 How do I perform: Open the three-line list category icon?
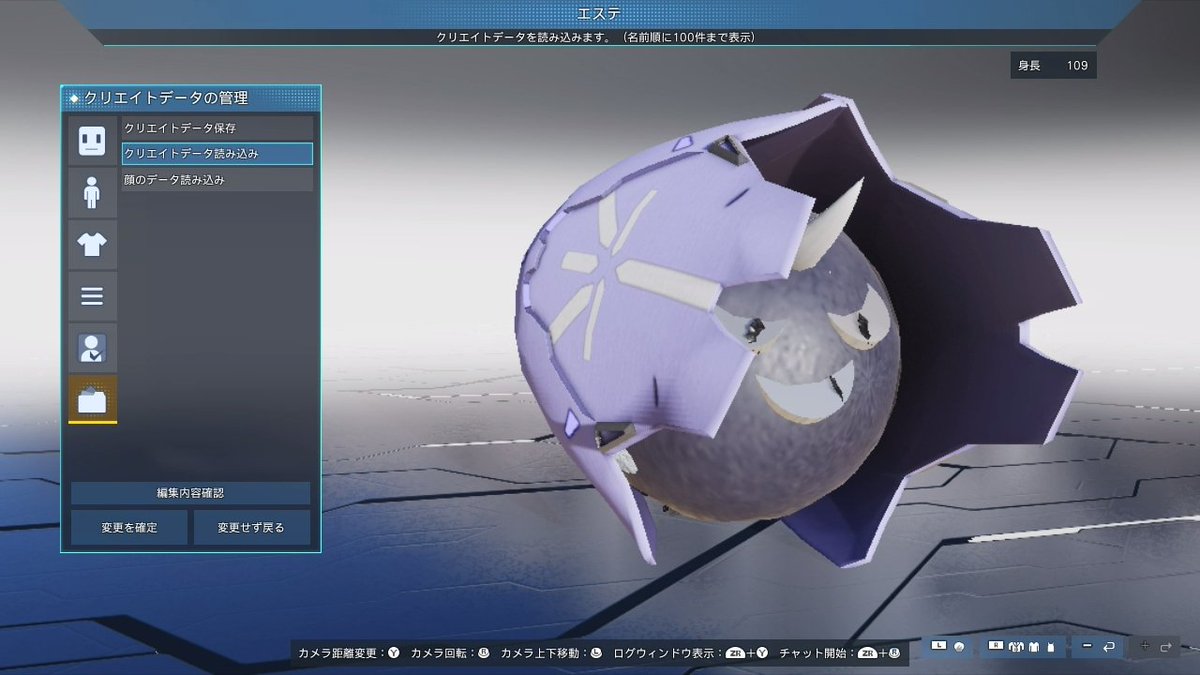tap(92, 296)
